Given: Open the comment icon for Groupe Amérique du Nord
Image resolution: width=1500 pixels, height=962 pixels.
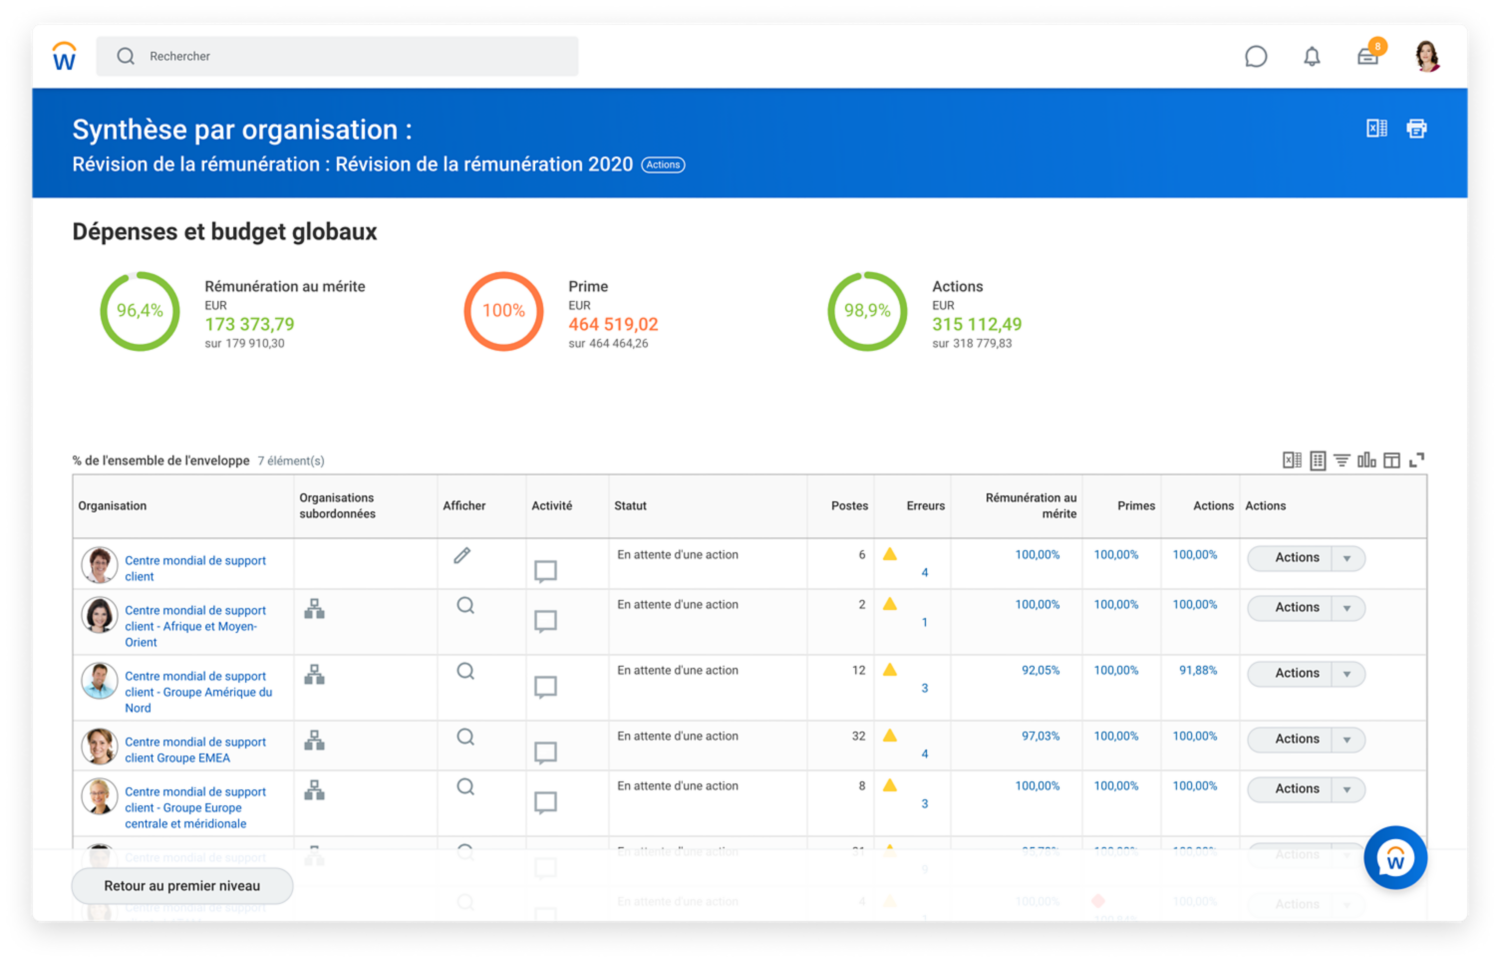Looking at the screenshot, I should (x=545, y=687).
